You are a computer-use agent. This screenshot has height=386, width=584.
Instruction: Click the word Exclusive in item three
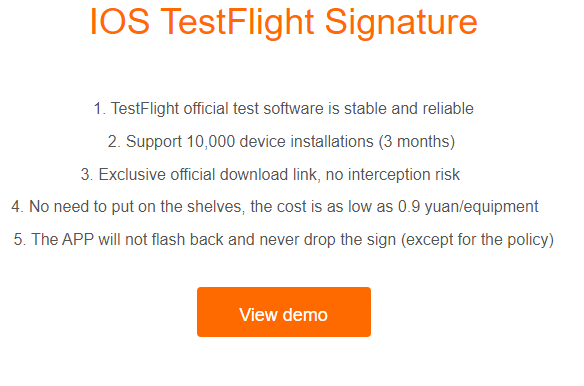[x=132, y=174]
